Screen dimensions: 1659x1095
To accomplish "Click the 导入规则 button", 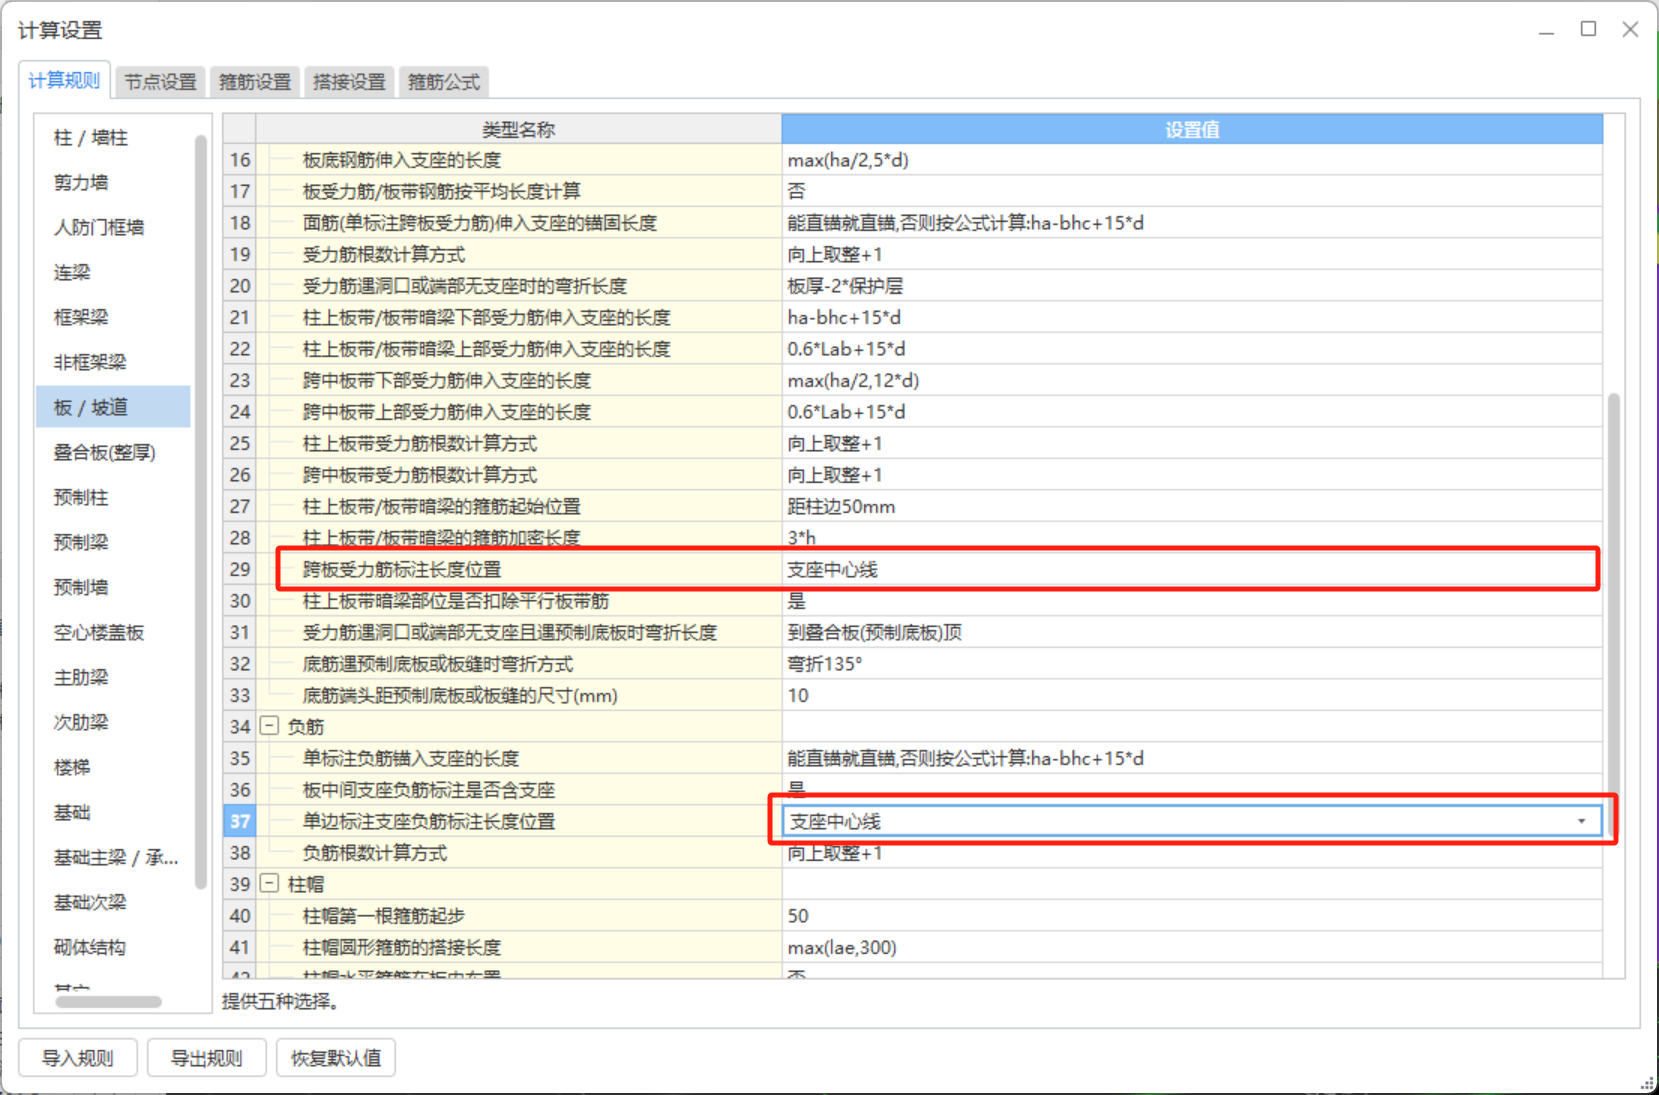I will pos(78,1058).
